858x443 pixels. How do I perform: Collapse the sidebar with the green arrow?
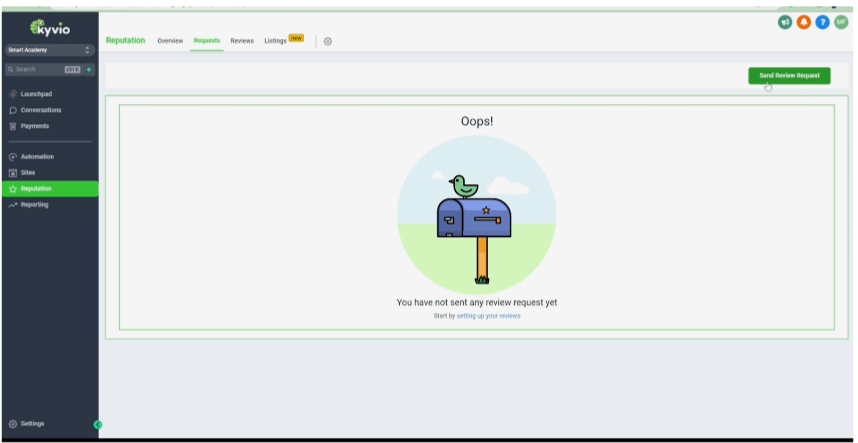98,424
